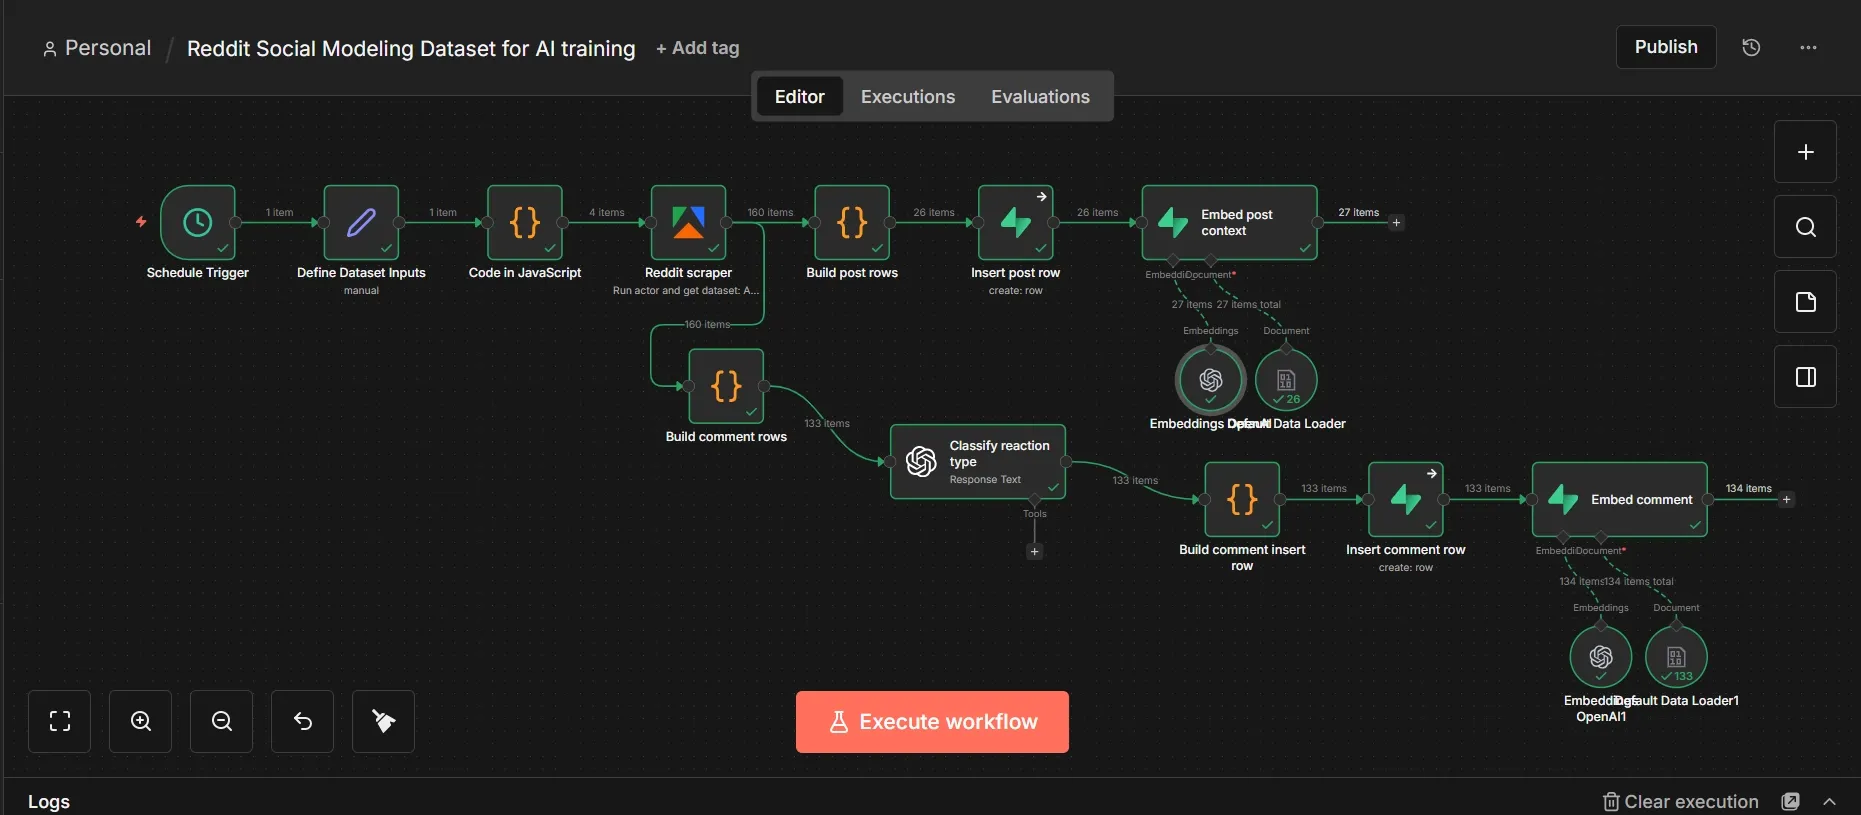Click the '27 items' label after Embed post context
Image resolution: width=1861 pixels, height=815 pixels.
[x=1358, y=212]
